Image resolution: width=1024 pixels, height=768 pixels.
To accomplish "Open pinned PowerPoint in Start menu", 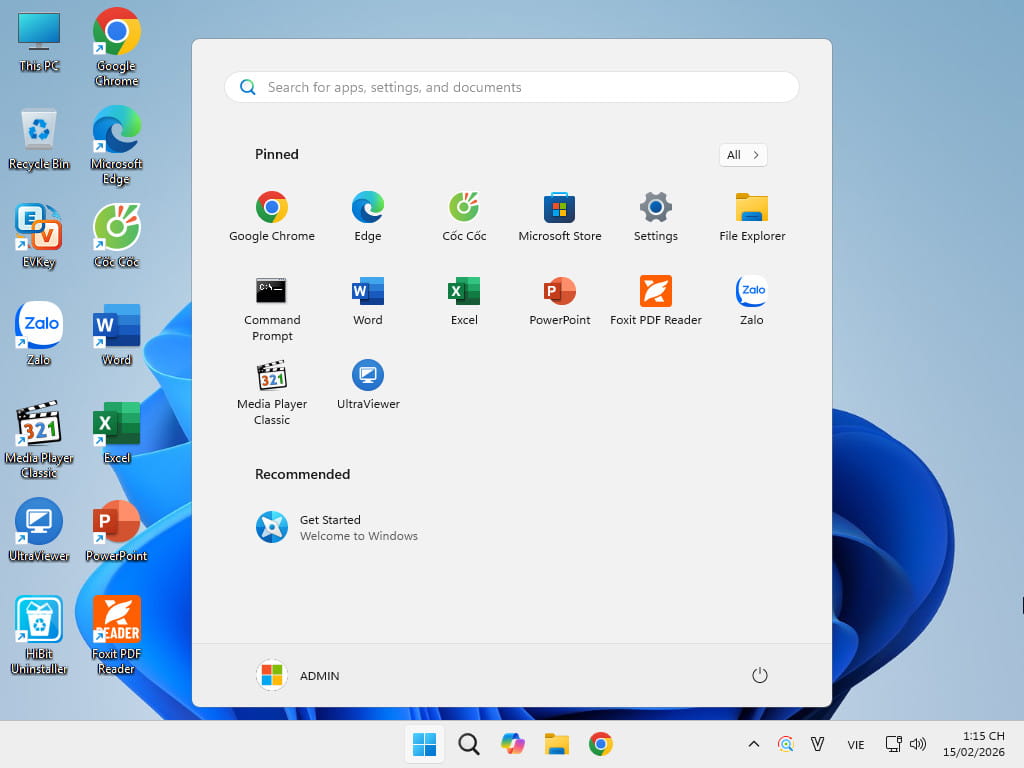I will [x=560, y=300].
